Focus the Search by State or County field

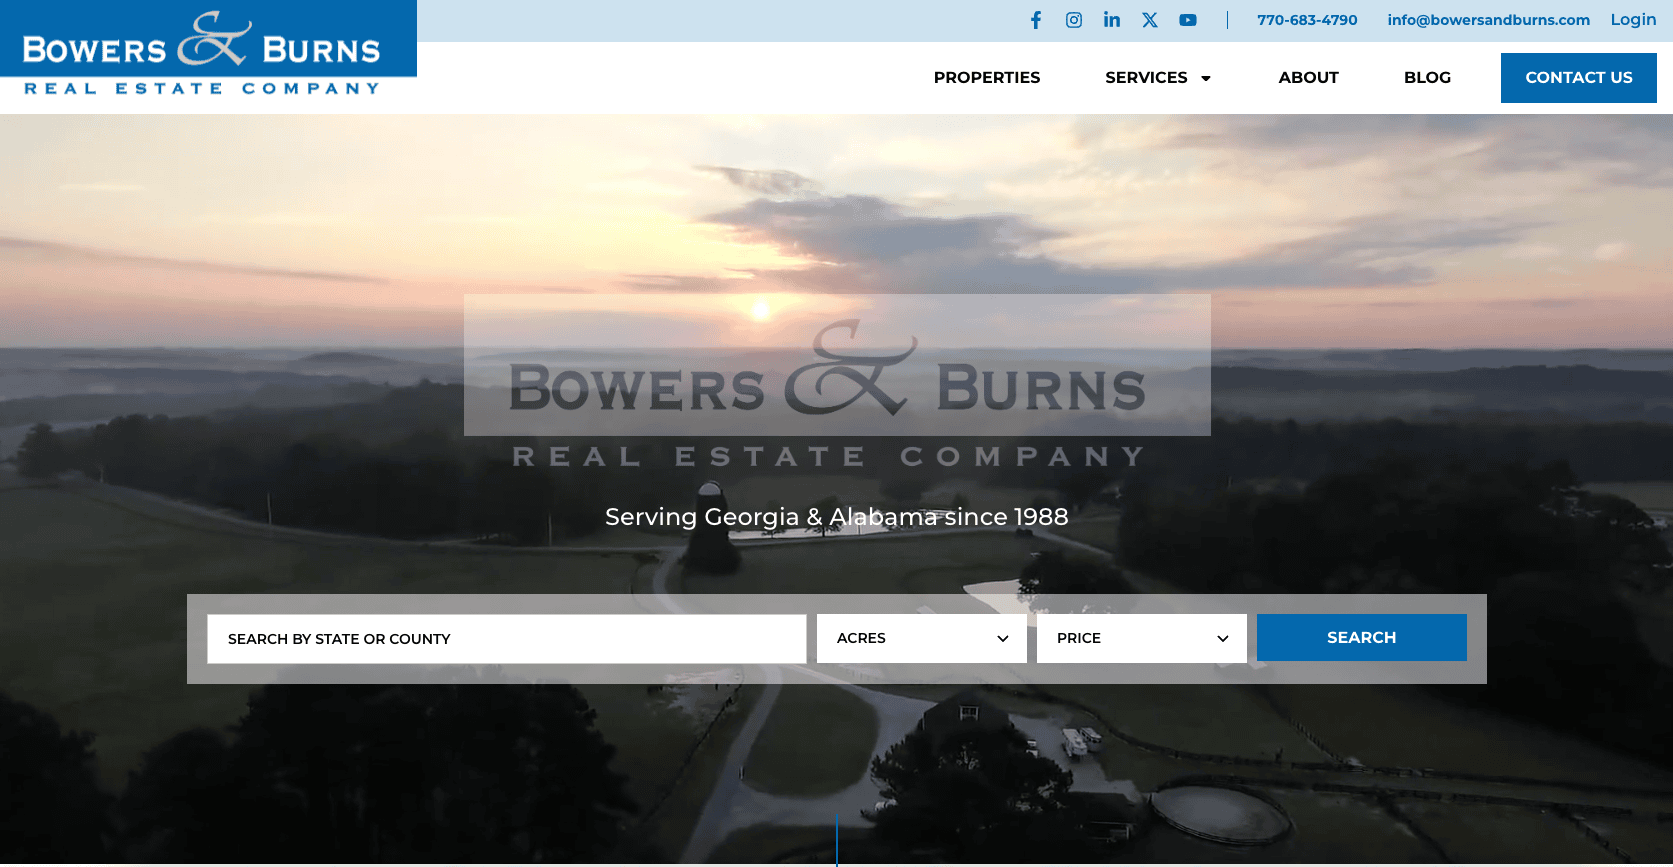(506, 639)
